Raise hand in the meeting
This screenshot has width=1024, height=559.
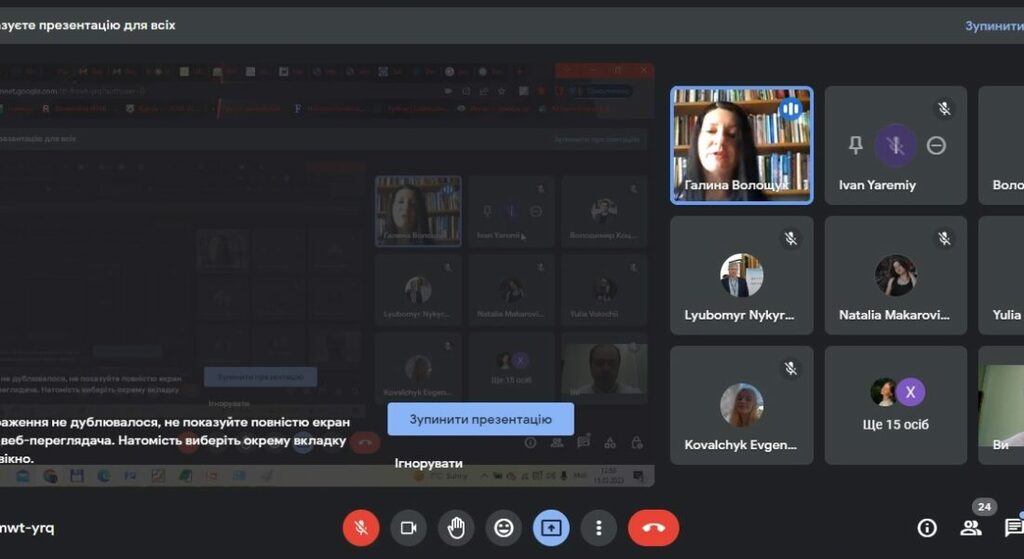click(456, 527)
